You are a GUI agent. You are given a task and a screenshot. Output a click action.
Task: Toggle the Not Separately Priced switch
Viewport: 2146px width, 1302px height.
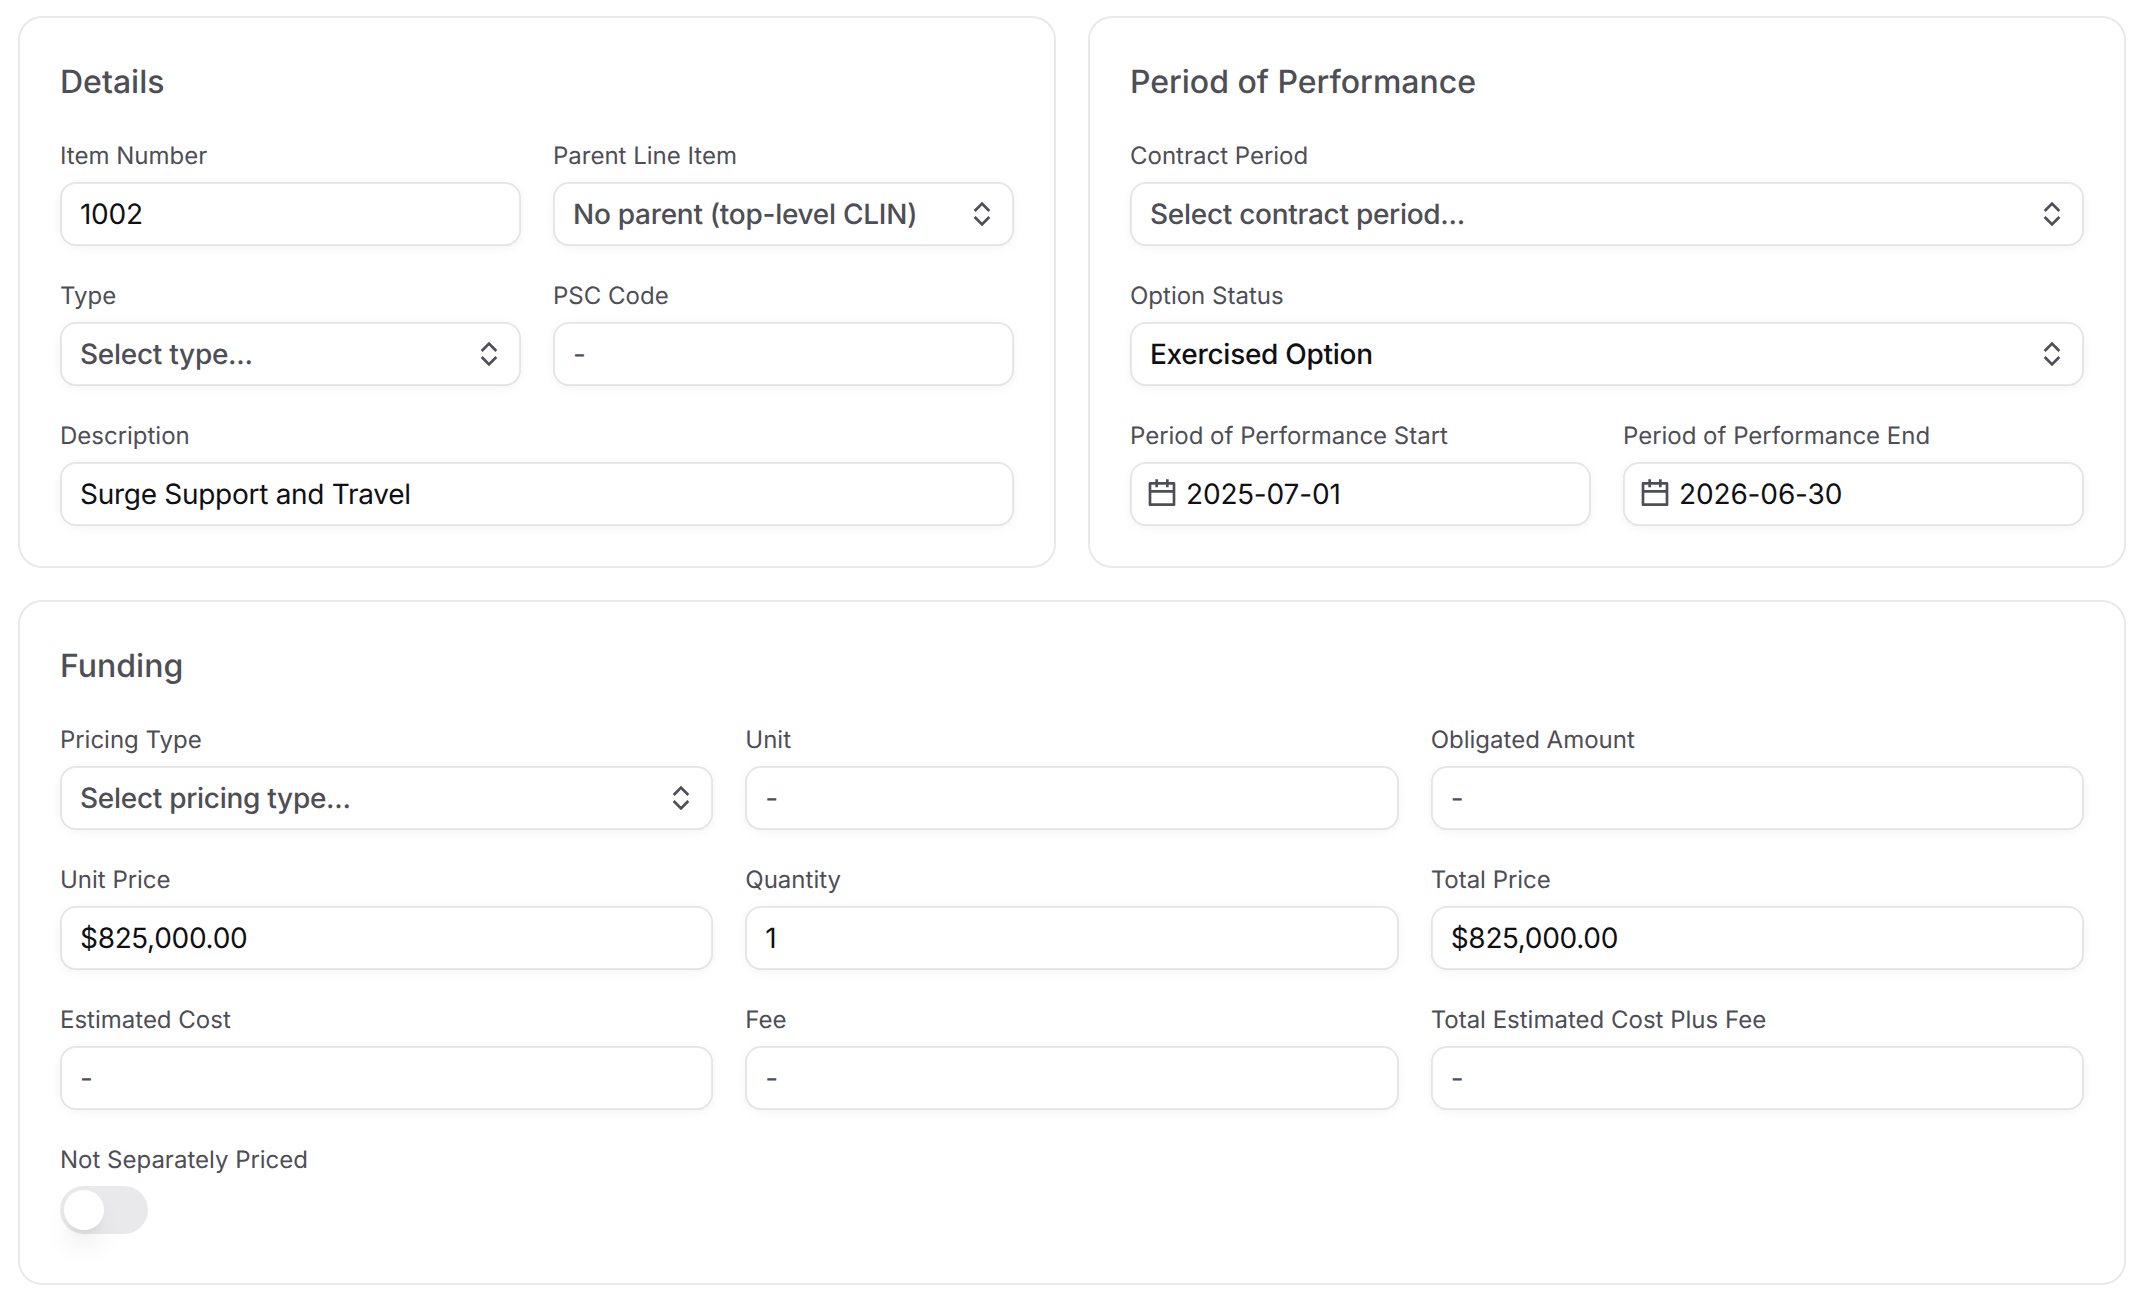pos(104,1210)
